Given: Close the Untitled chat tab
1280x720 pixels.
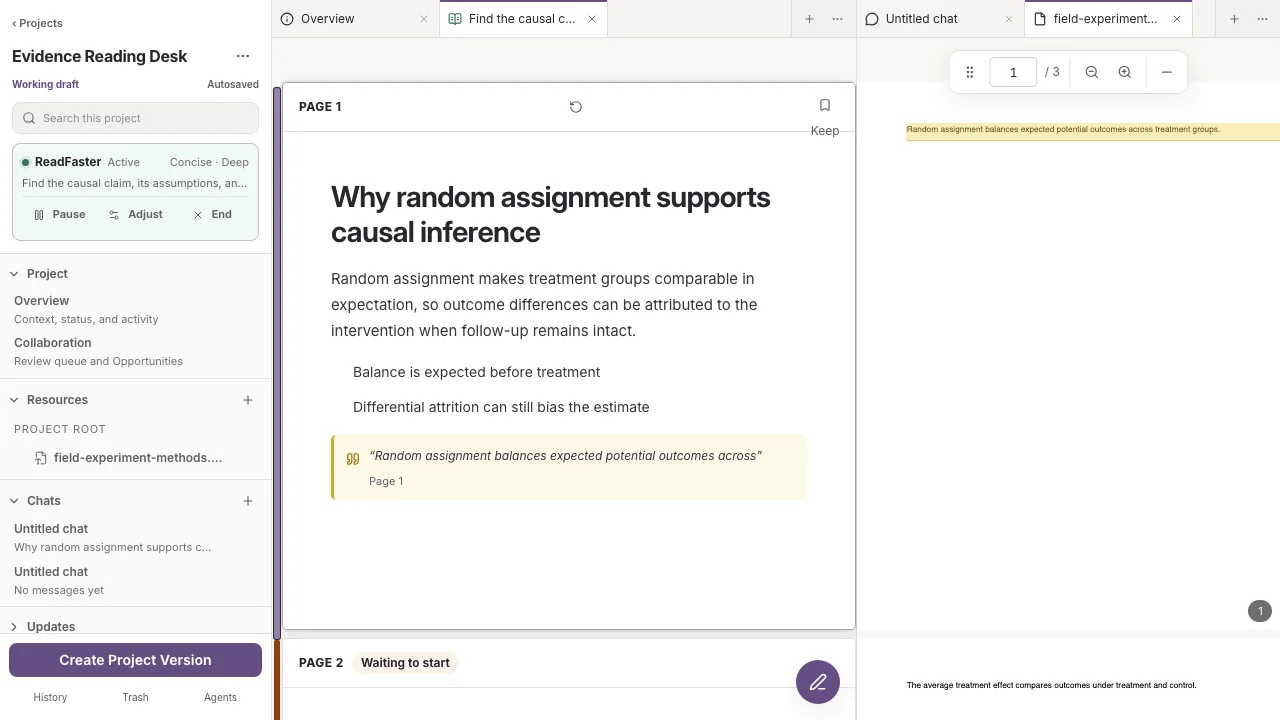Looking at the screenshot, I should coord(1009,19).
